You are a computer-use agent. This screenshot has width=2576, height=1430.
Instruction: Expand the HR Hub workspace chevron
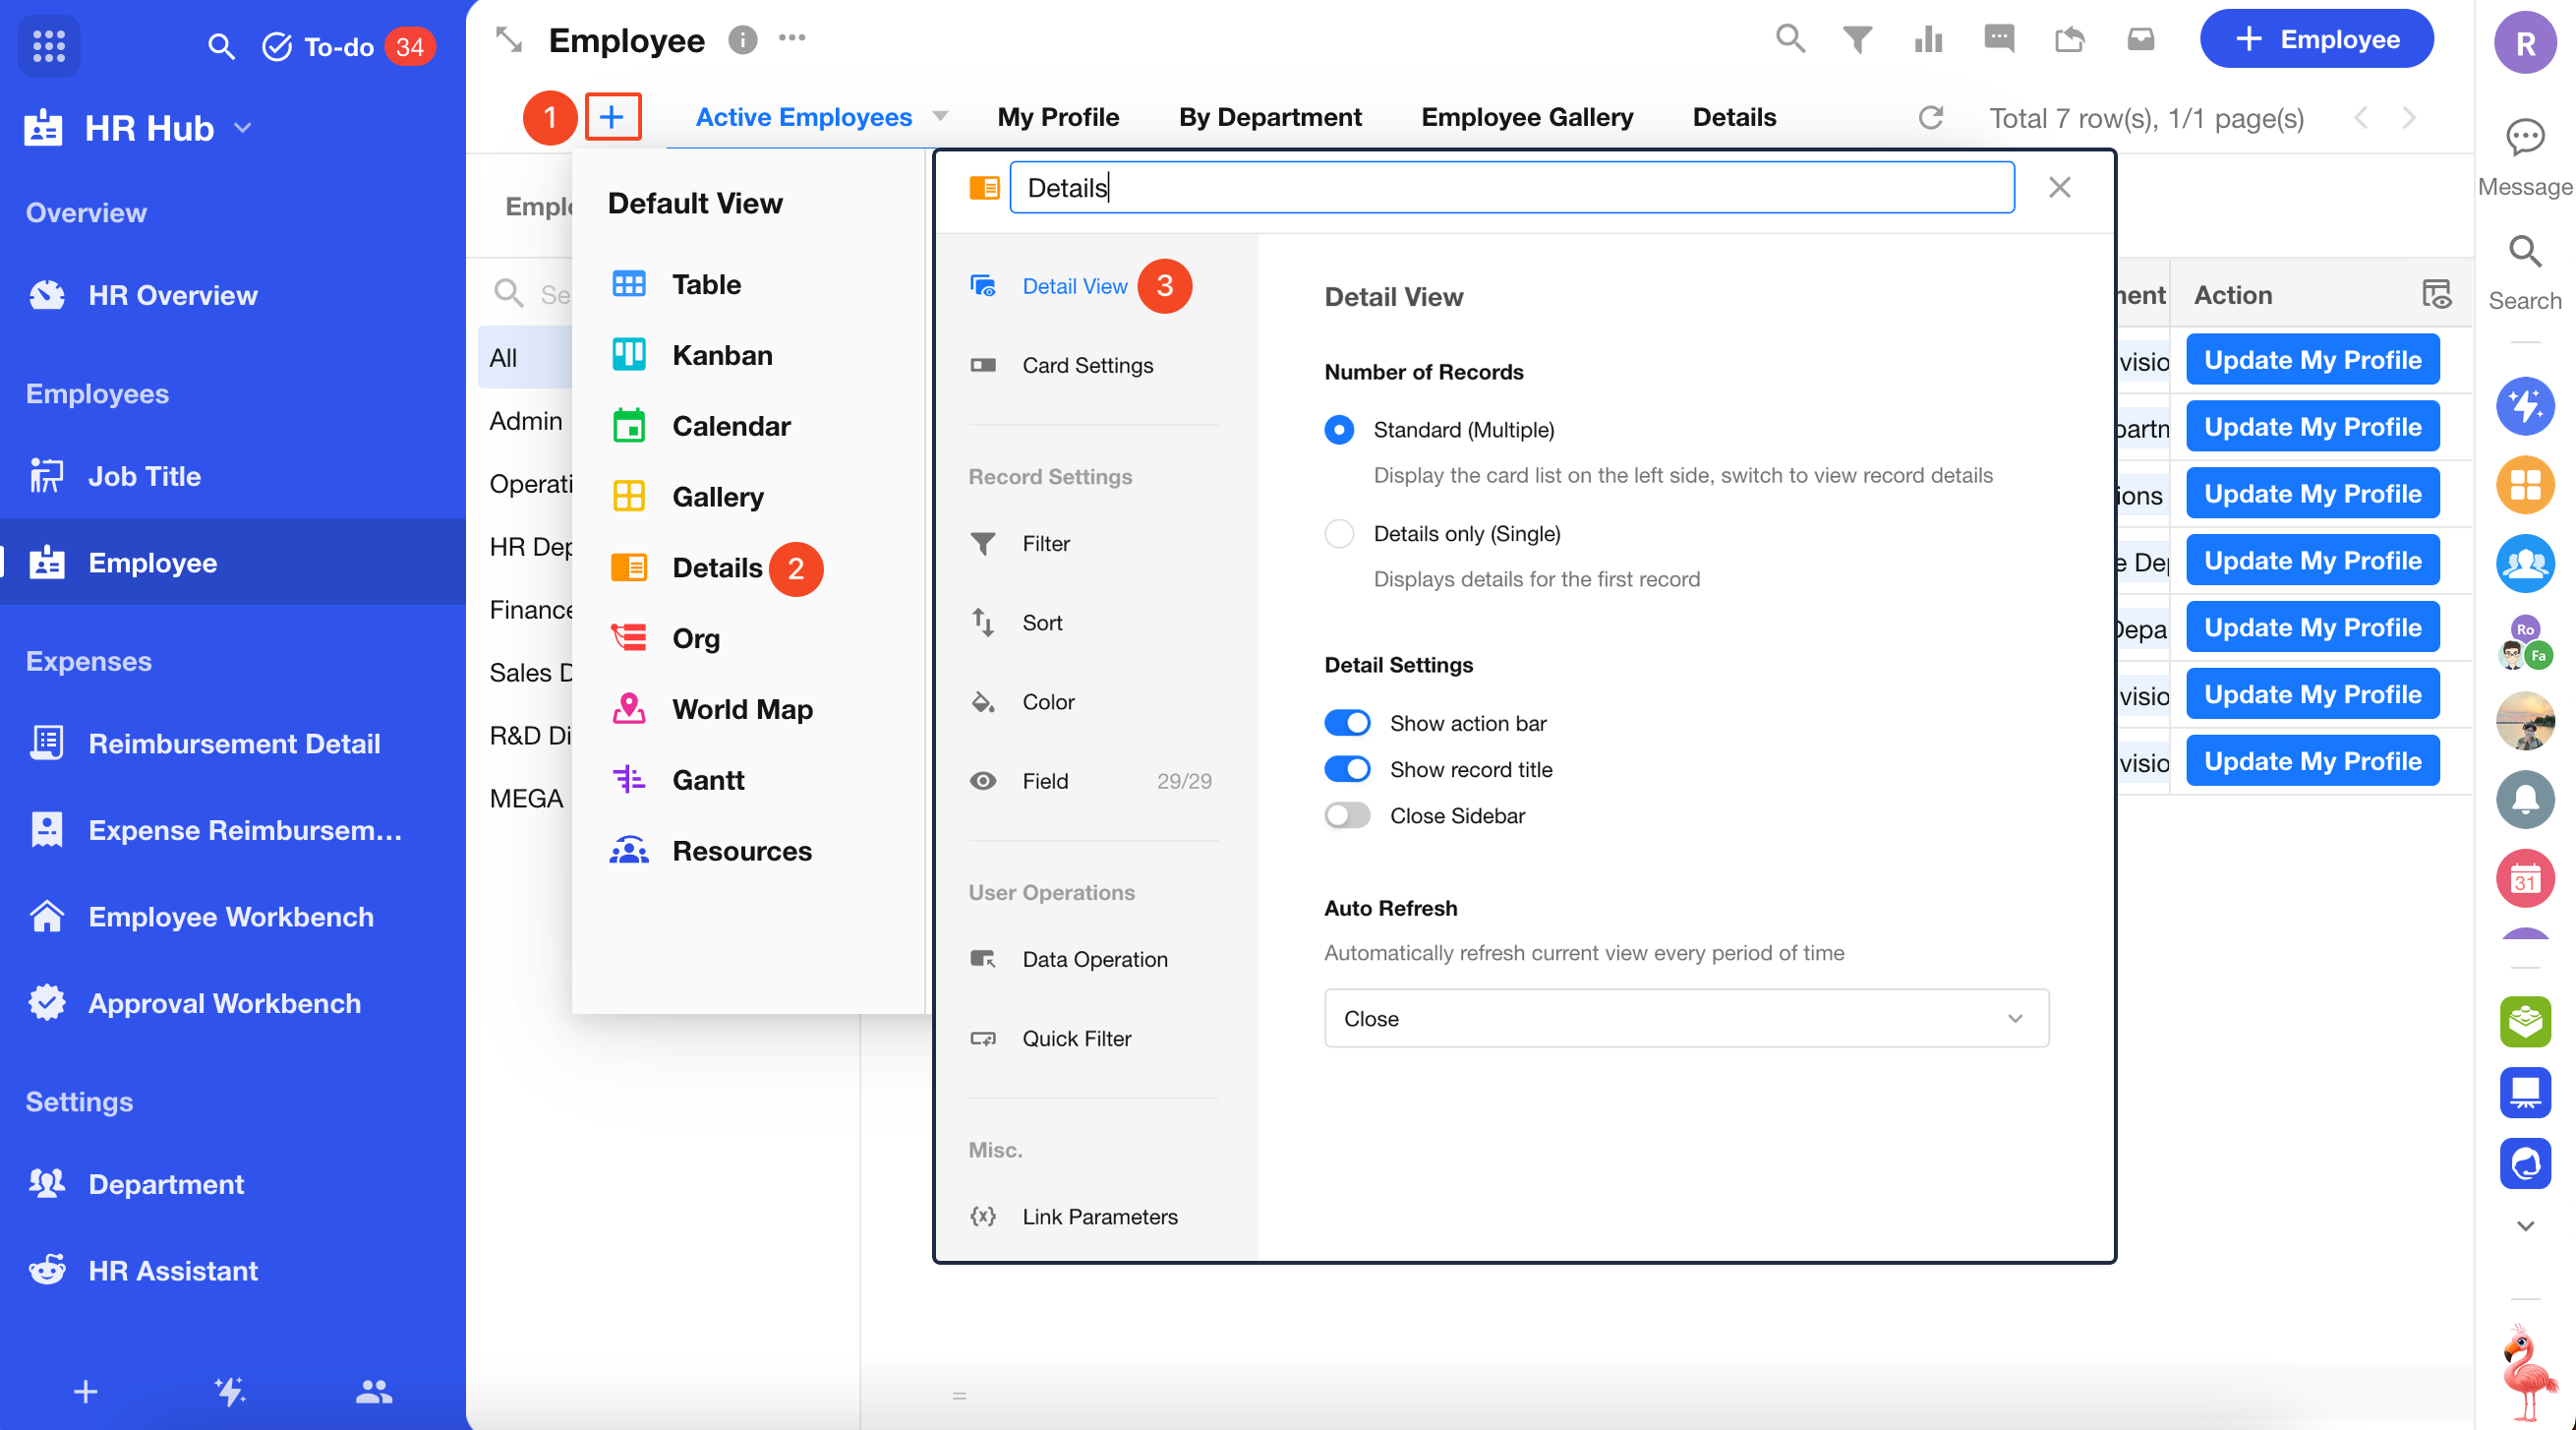coord(243,128)
